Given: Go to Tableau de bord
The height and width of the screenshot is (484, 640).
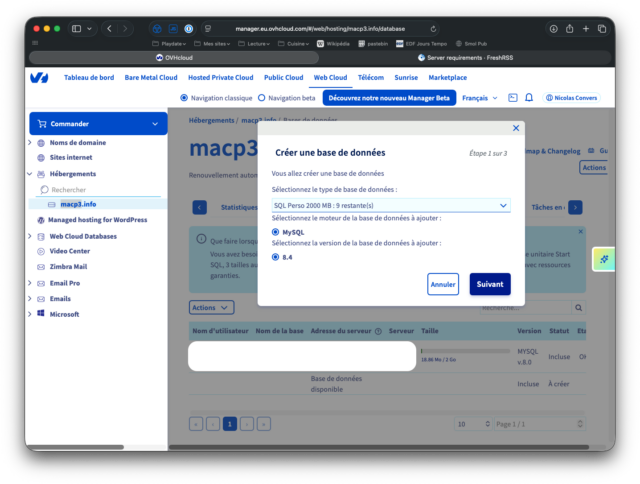Looking at the screenshot, I should pos(89,78).
